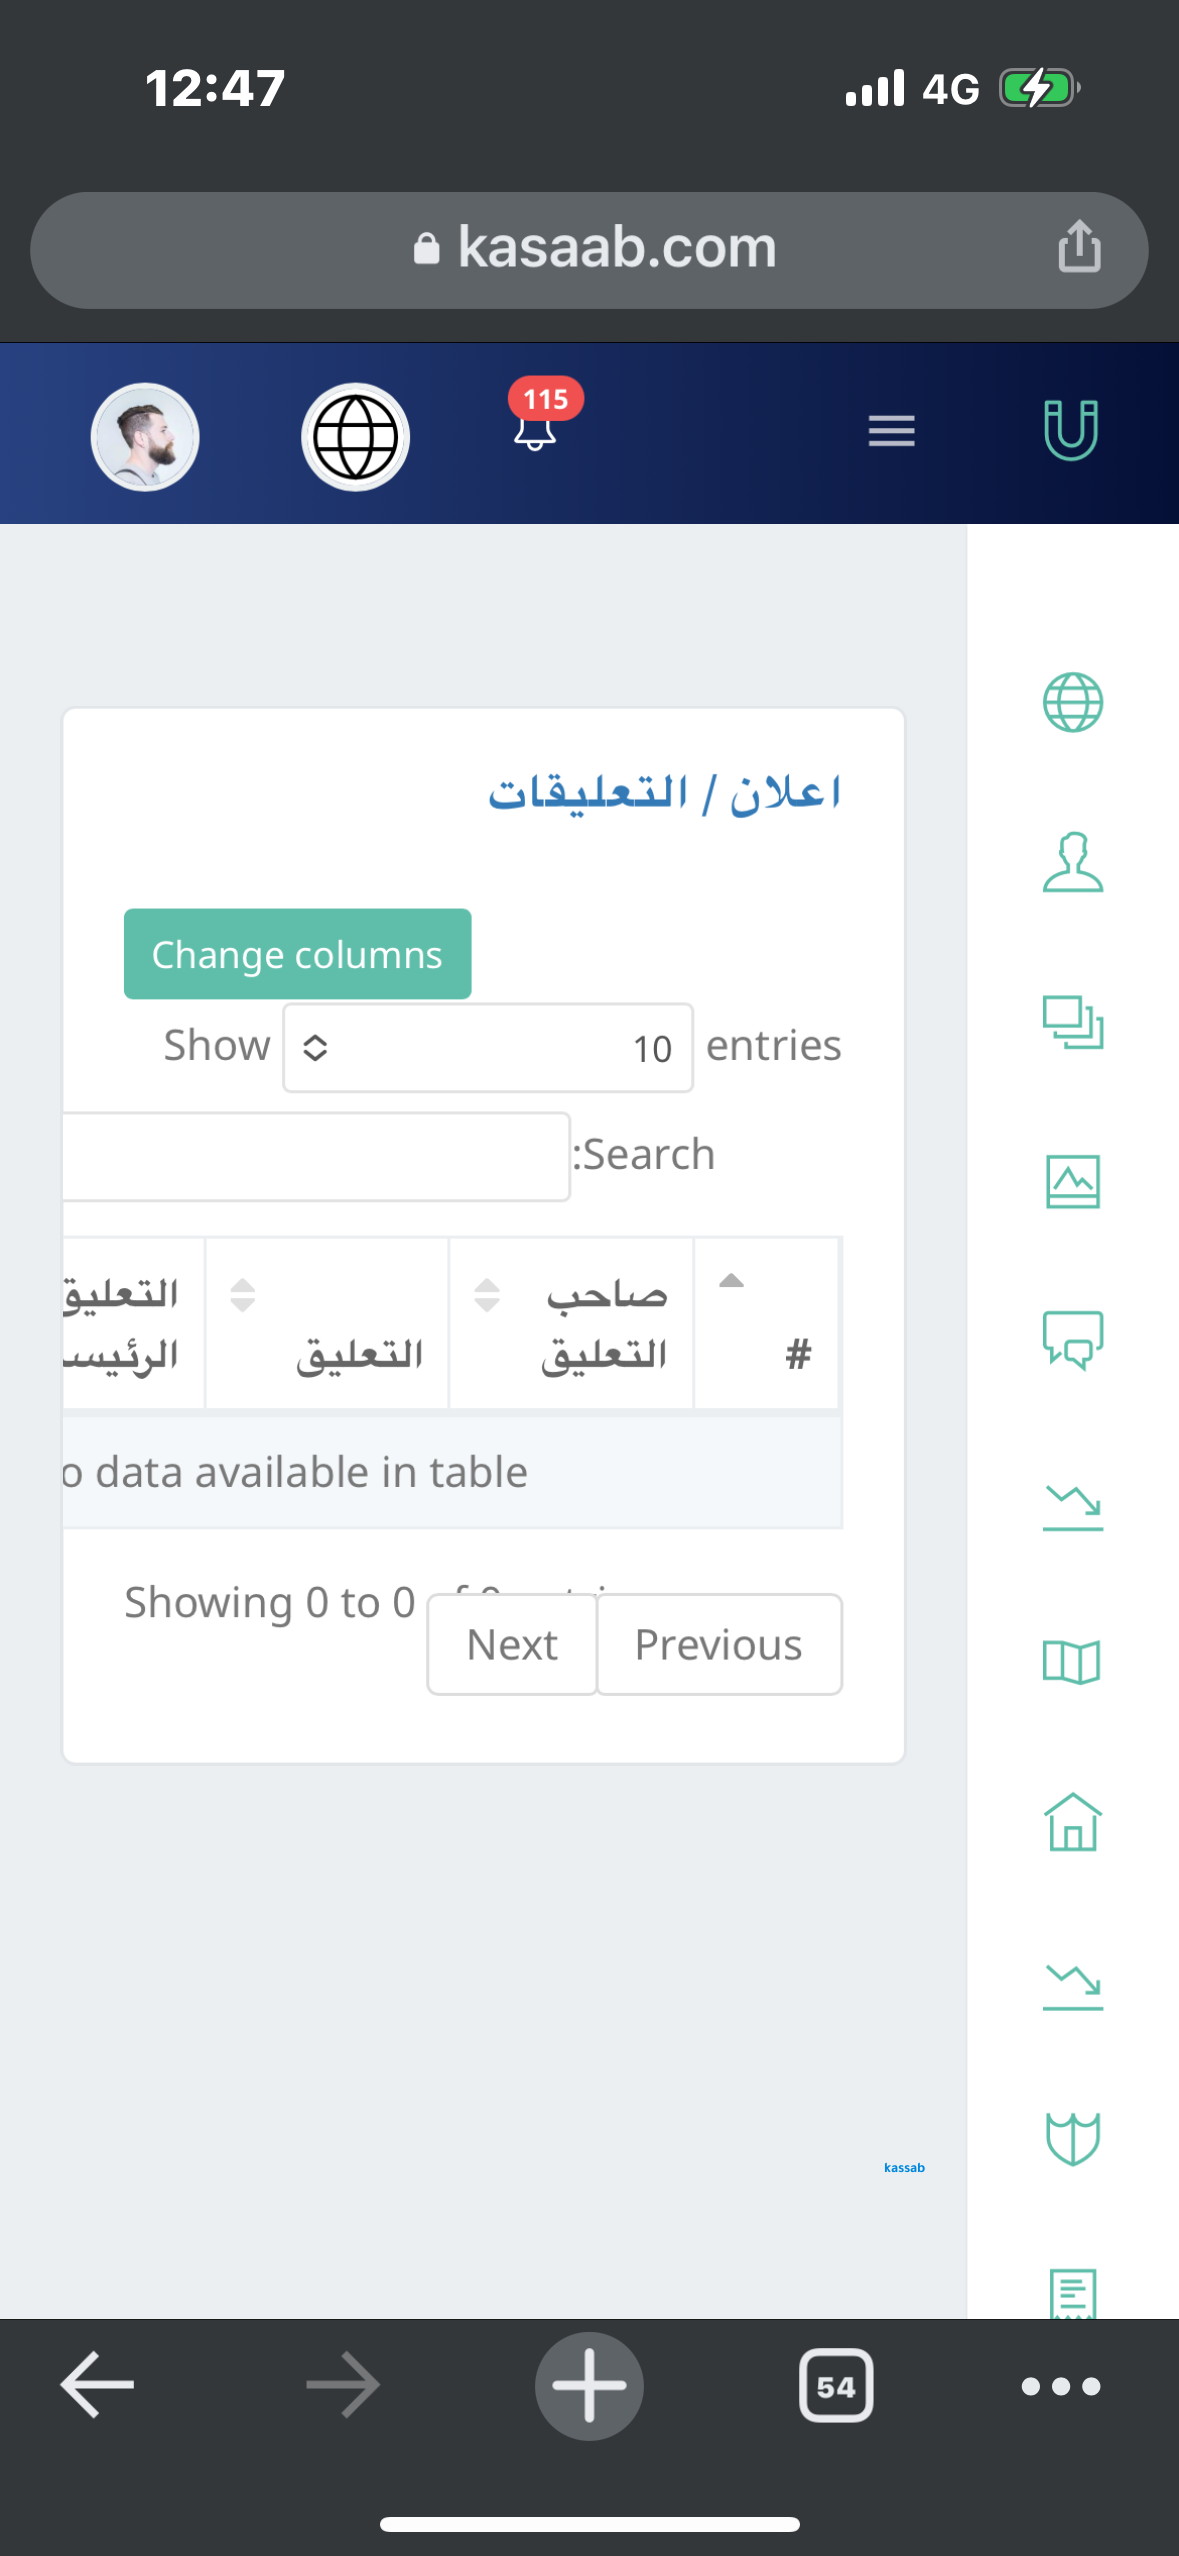Sort by التعليق column
This screenshot has width=1179, height=2556.
click(327, 1322)
